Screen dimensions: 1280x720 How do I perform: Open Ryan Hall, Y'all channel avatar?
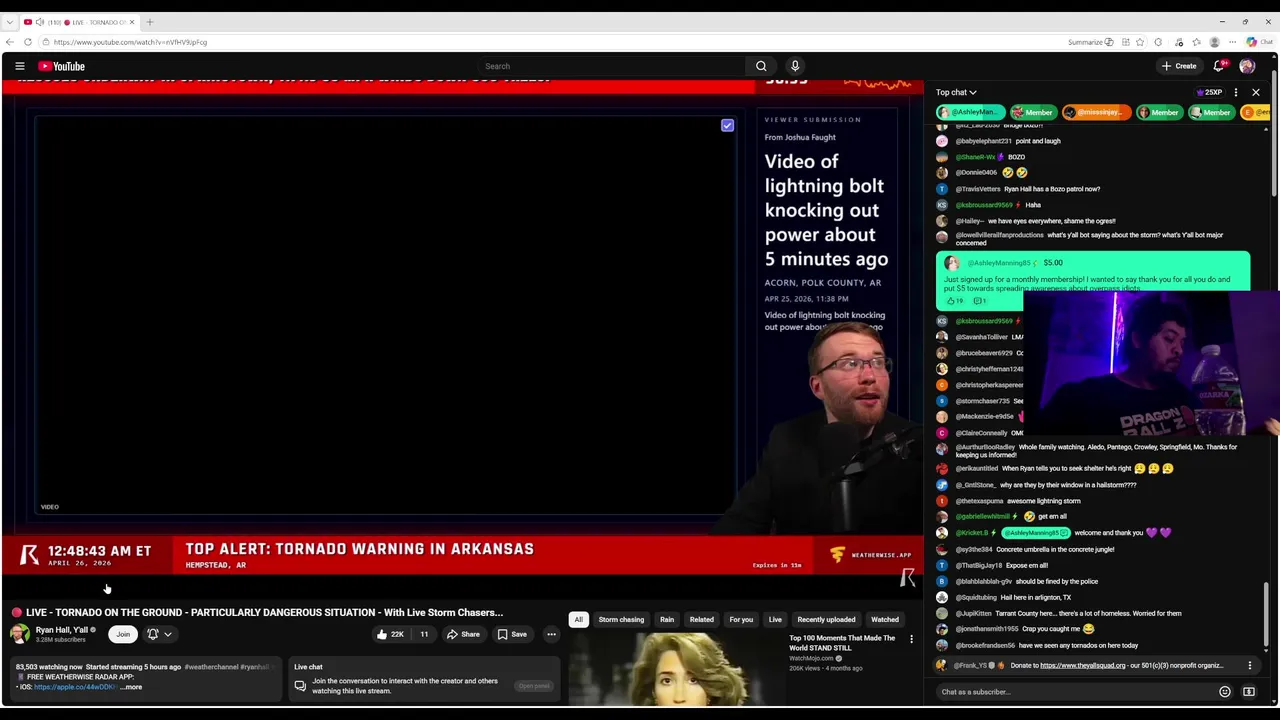(x=20, y=634)
